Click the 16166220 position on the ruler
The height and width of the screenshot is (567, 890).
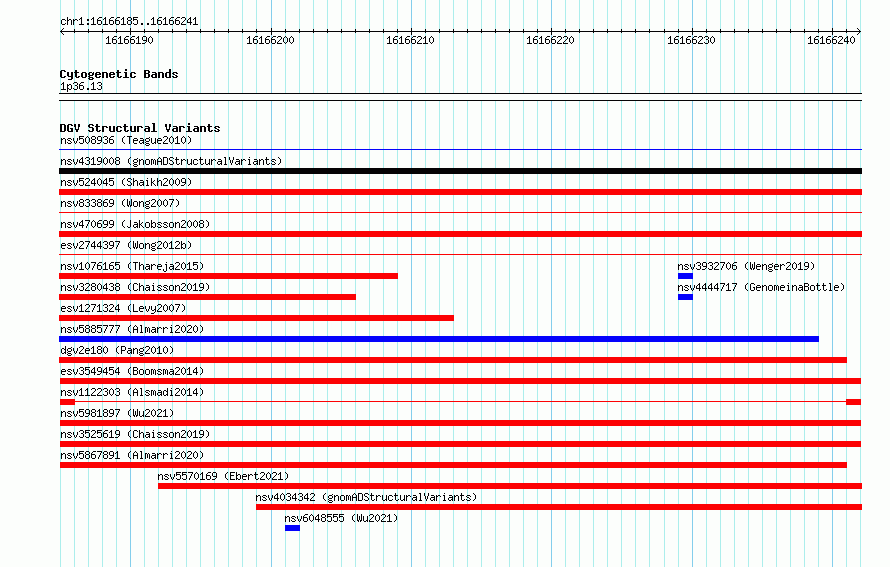pos(550,40)
